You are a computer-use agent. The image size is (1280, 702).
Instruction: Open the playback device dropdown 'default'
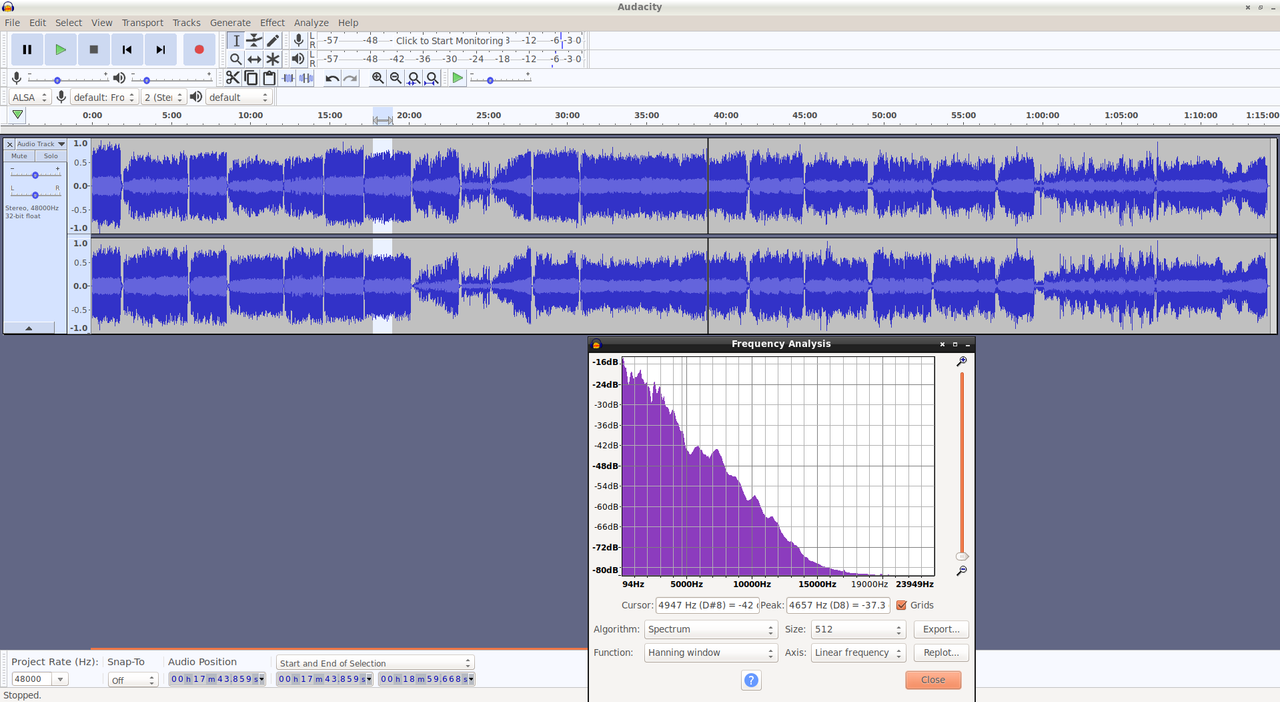(239, 97)
